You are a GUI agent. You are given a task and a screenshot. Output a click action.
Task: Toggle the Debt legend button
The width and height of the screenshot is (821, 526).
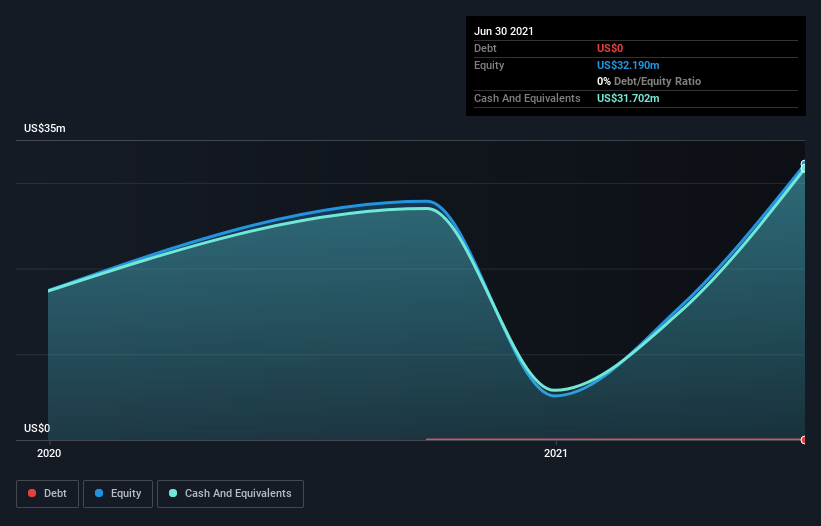pyautogui.click(x=47, y=494)
